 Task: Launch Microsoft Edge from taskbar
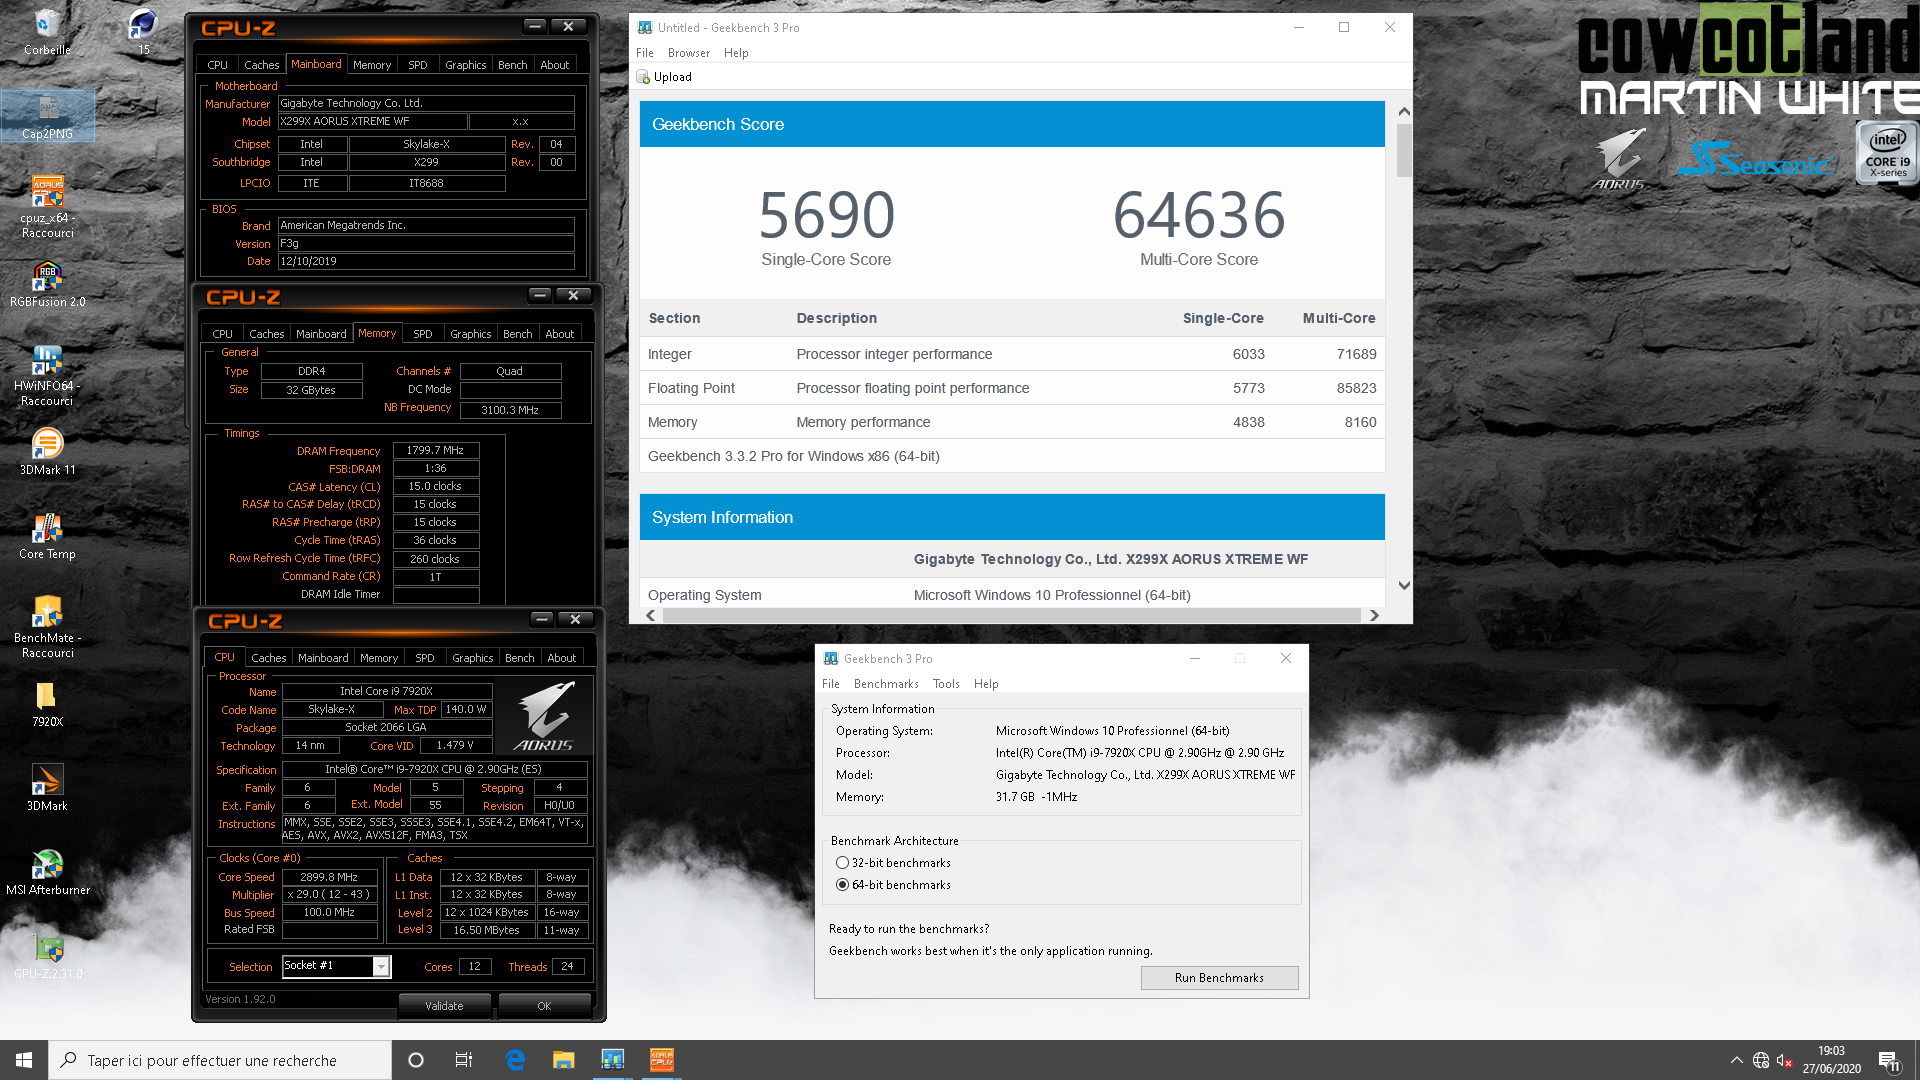point(516,1060)
